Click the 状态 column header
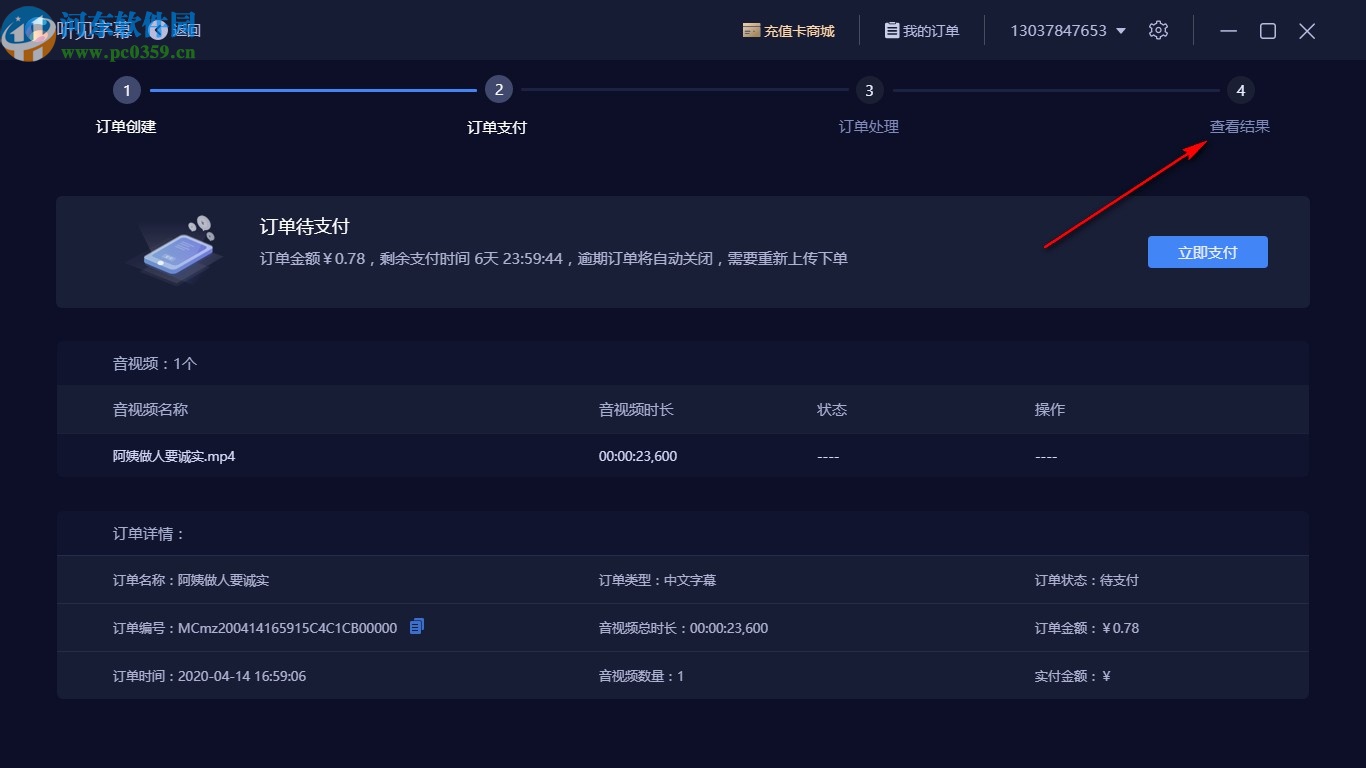Image resolution: width=1366 pixels, height=768 pixels. click(x=832, y=409)
